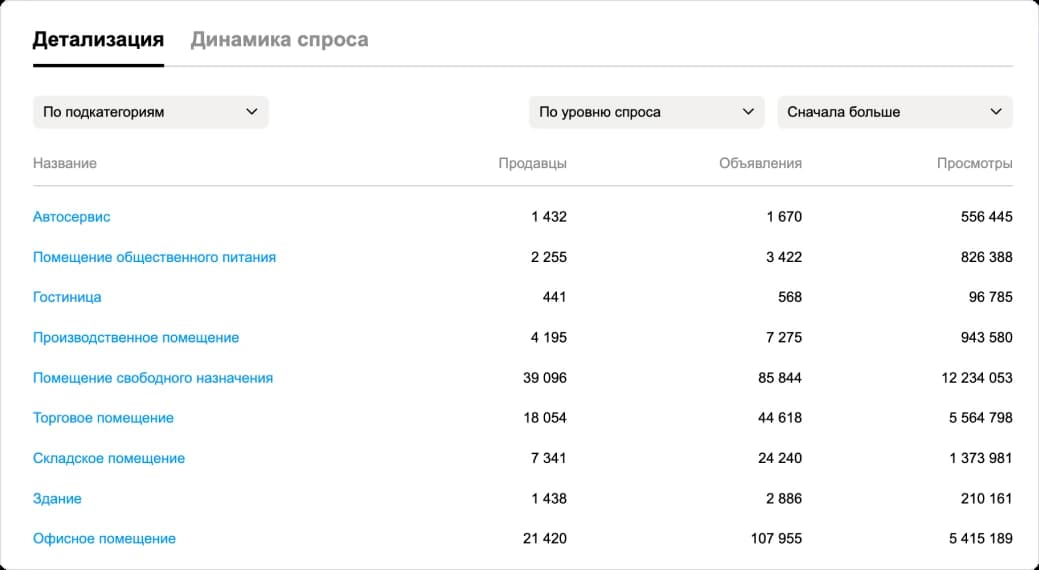
Task: Click the listings value 7 275
Action: (x=784, y=337)
